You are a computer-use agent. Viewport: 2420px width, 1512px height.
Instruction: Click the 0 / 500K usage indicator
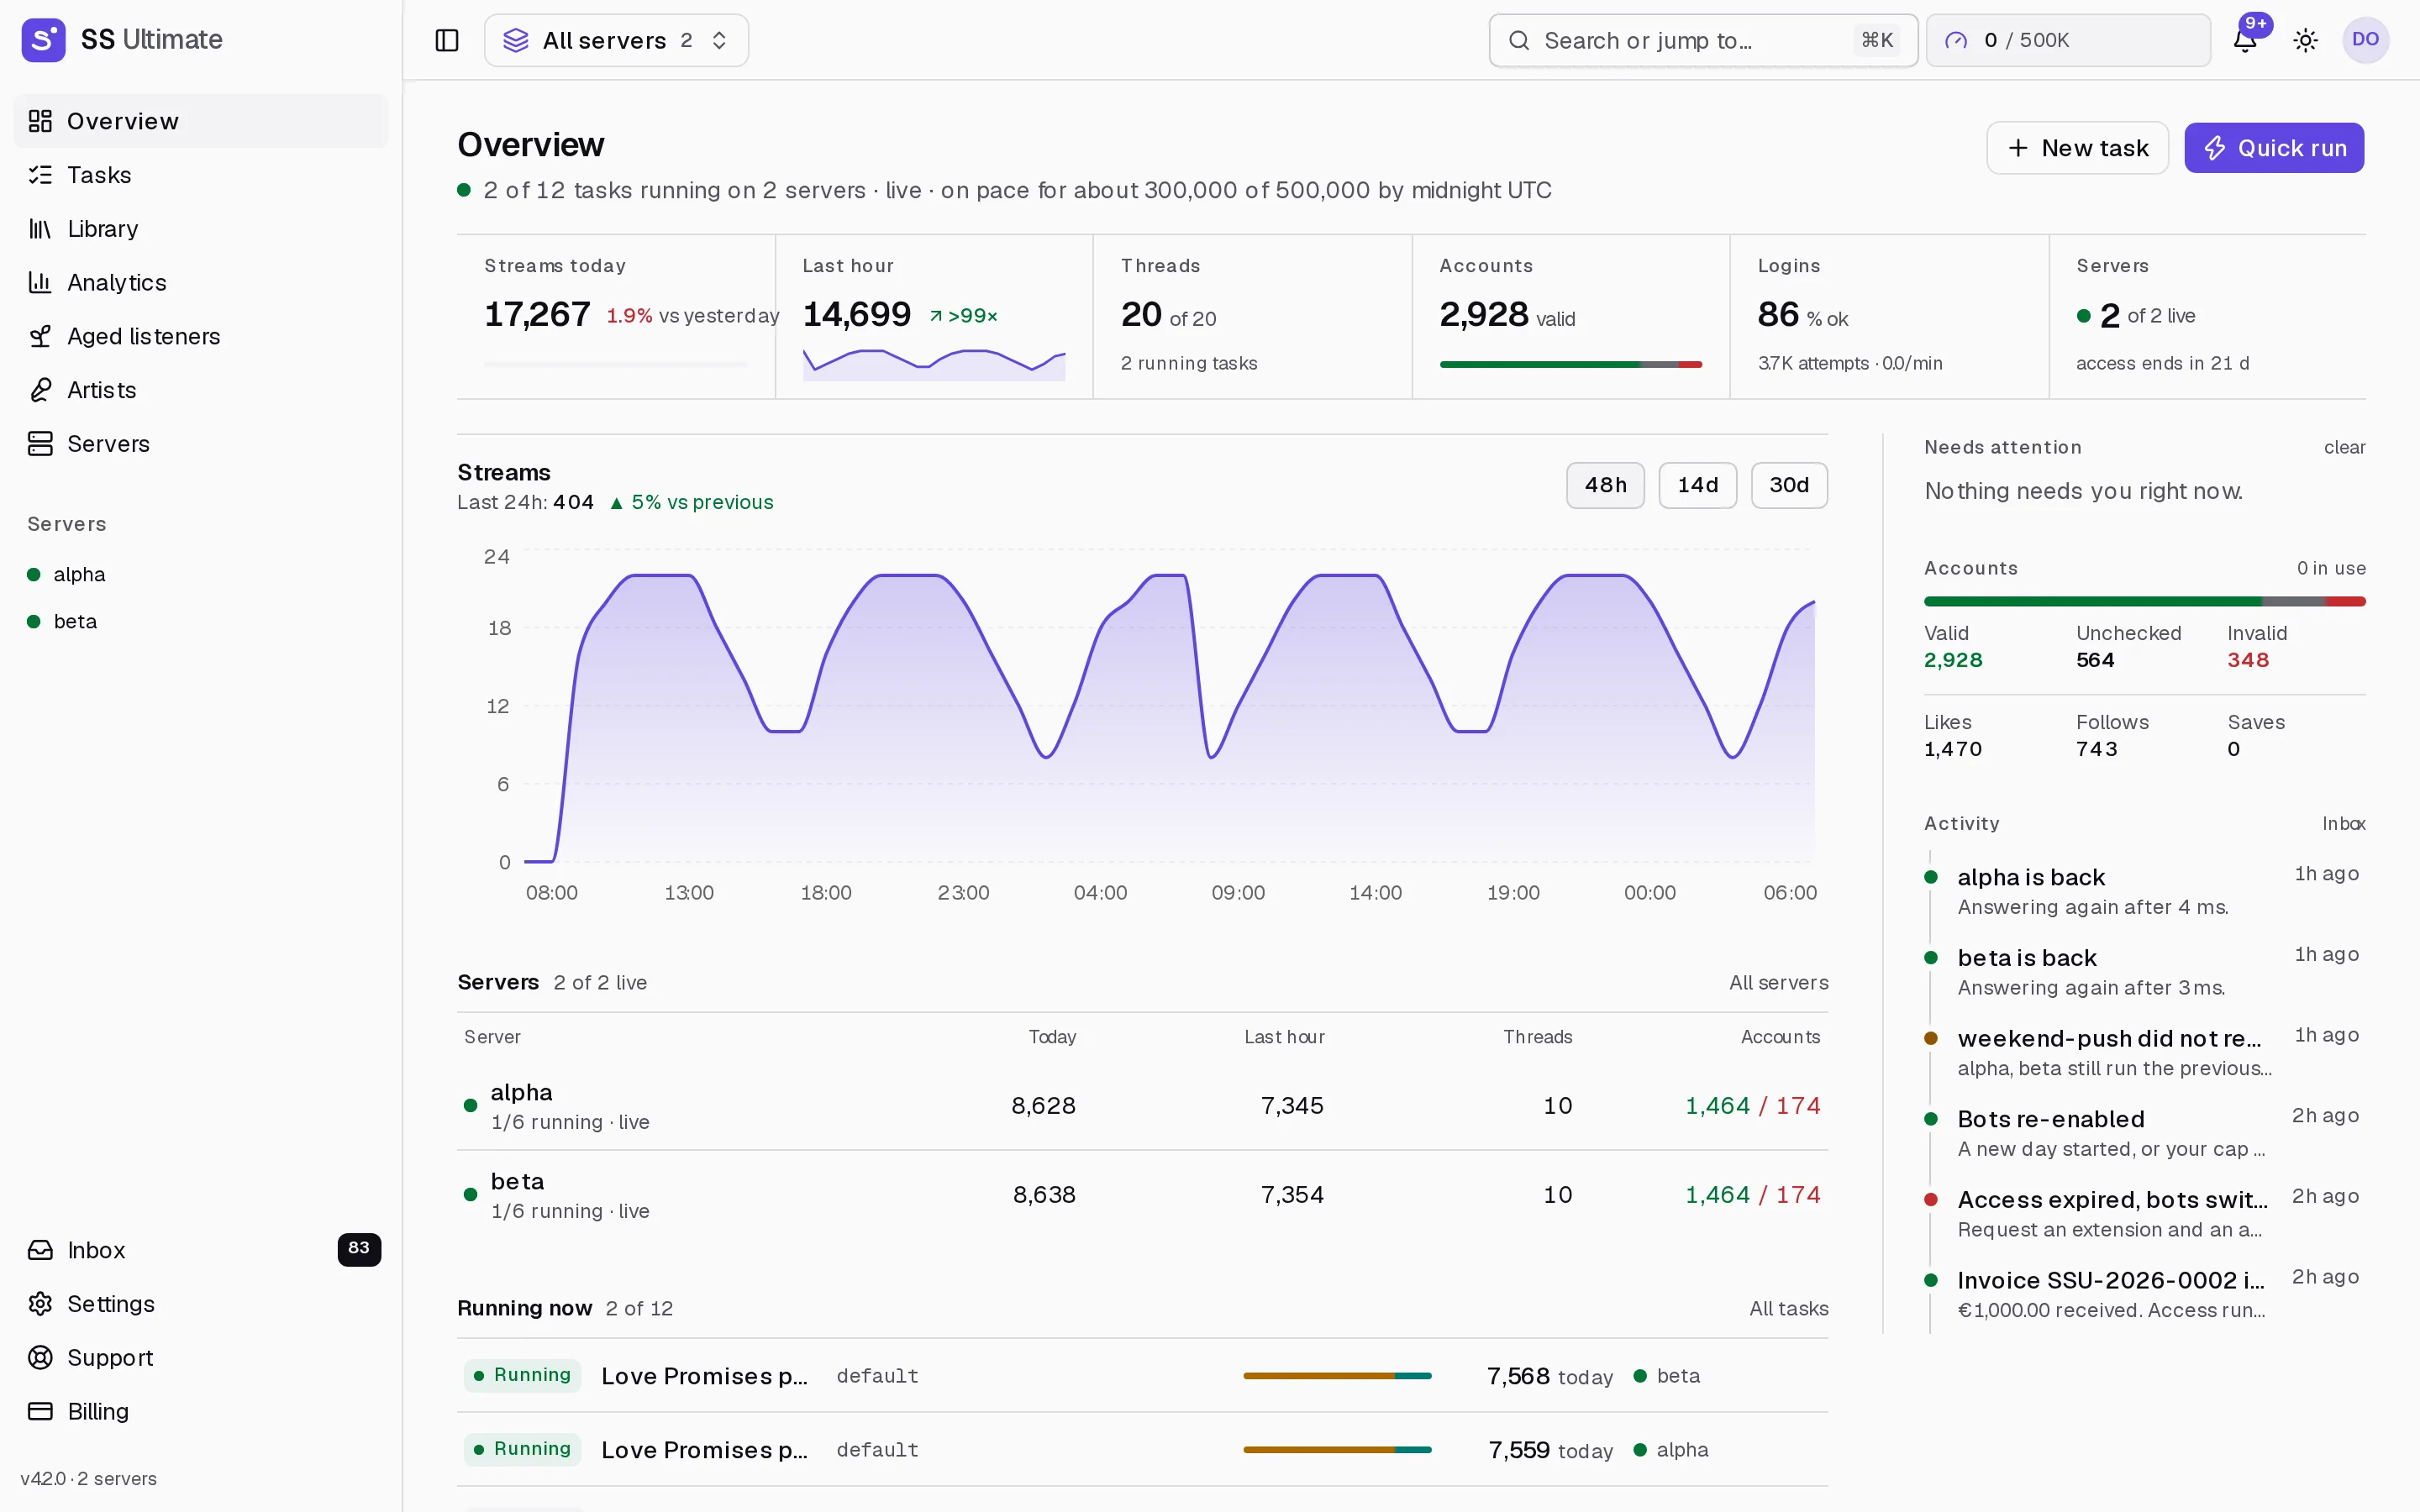tap(2068, 40)
